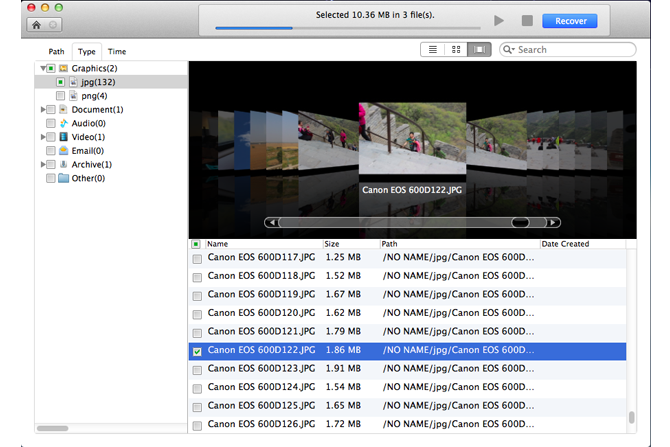The image size is (670, 447).
Task: Open the Time tab
Action: tap(117, 51)
